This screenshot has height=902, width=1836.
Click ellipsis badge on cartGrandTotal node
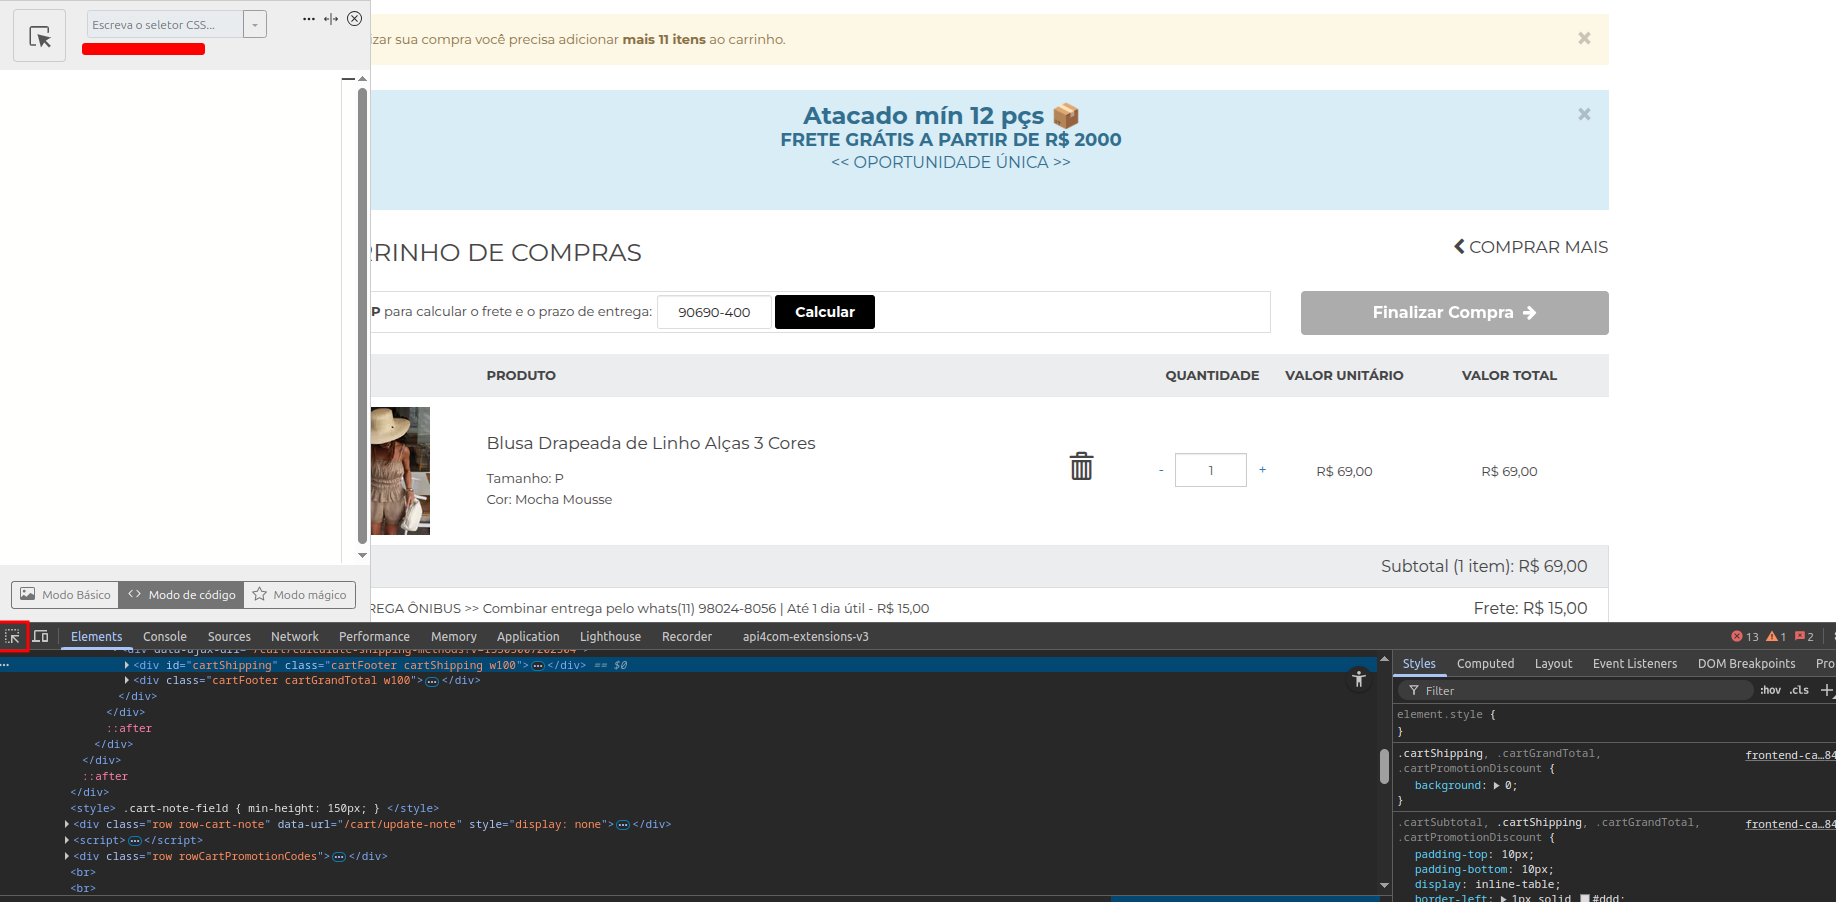point(432,681)
